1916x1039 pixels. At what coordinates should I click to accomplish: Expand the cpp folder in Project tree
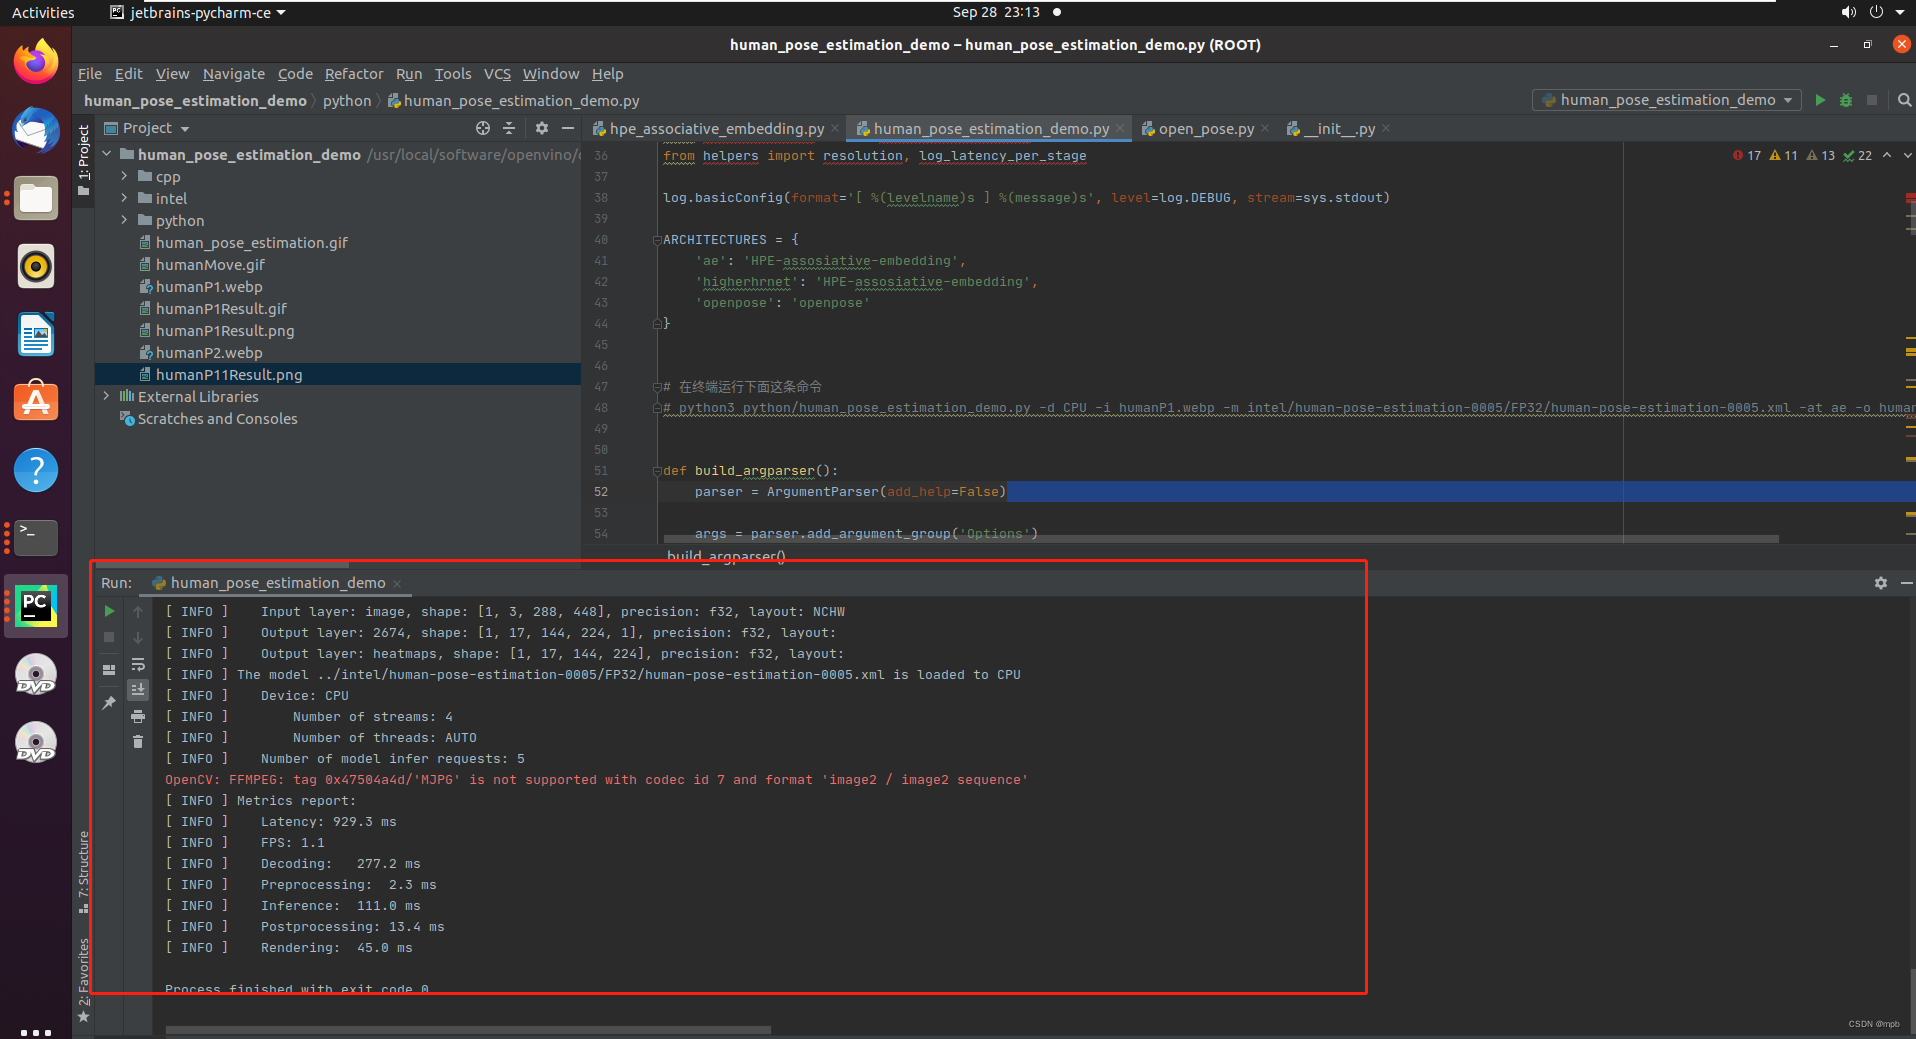tap(123, 176)
